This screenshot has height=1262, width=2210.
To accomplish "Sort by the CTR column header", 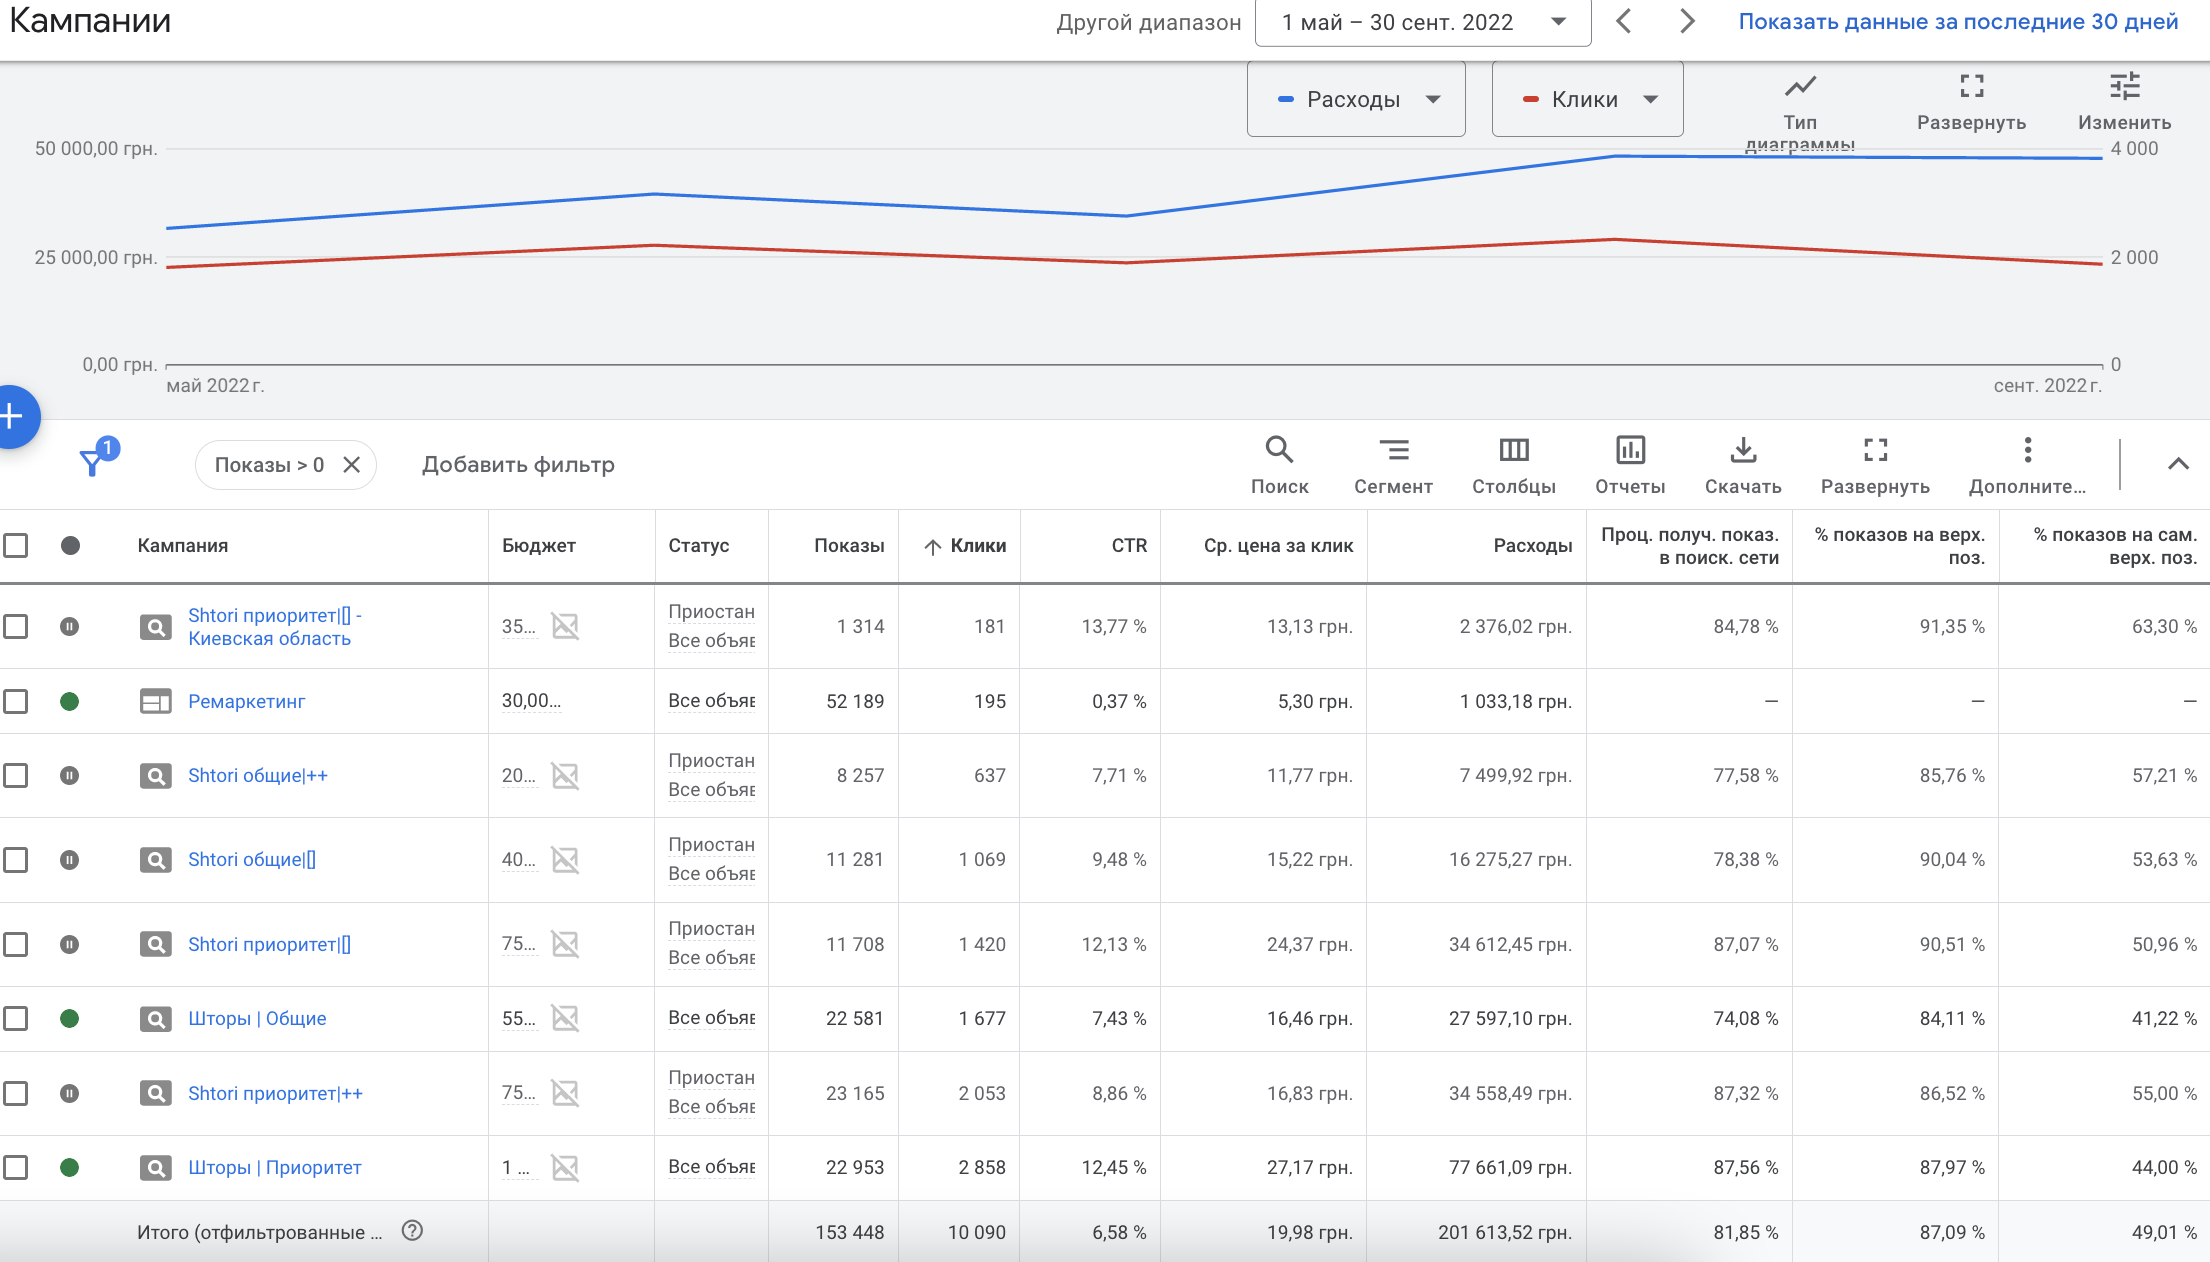I will click(1129, 545).
